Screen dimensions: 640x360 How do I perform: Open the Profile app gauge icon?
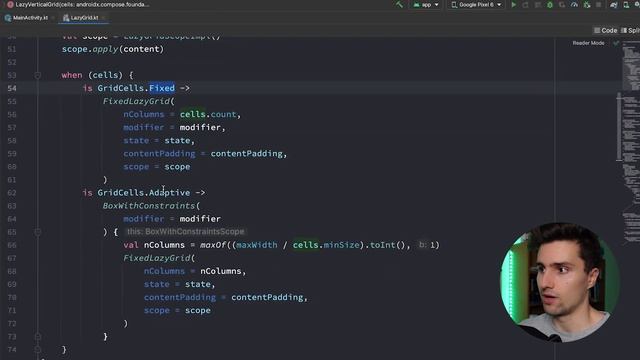[574, 5]
